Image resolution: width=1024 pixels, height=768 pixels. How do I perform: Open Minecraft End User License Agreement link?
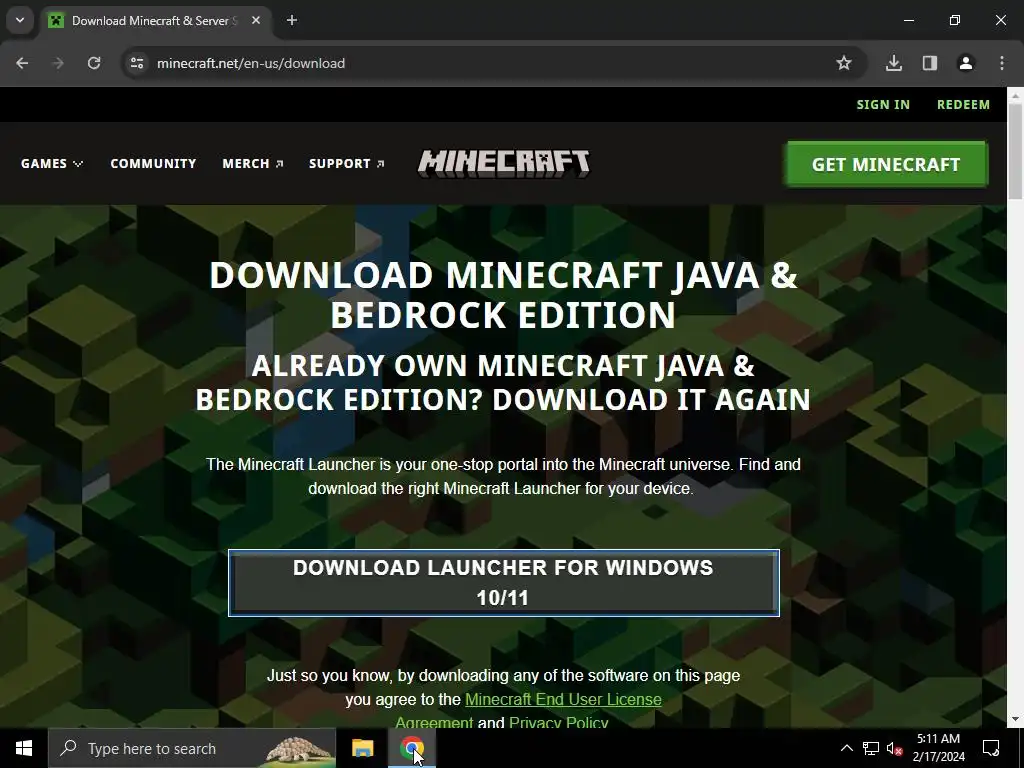pos(563,699)
